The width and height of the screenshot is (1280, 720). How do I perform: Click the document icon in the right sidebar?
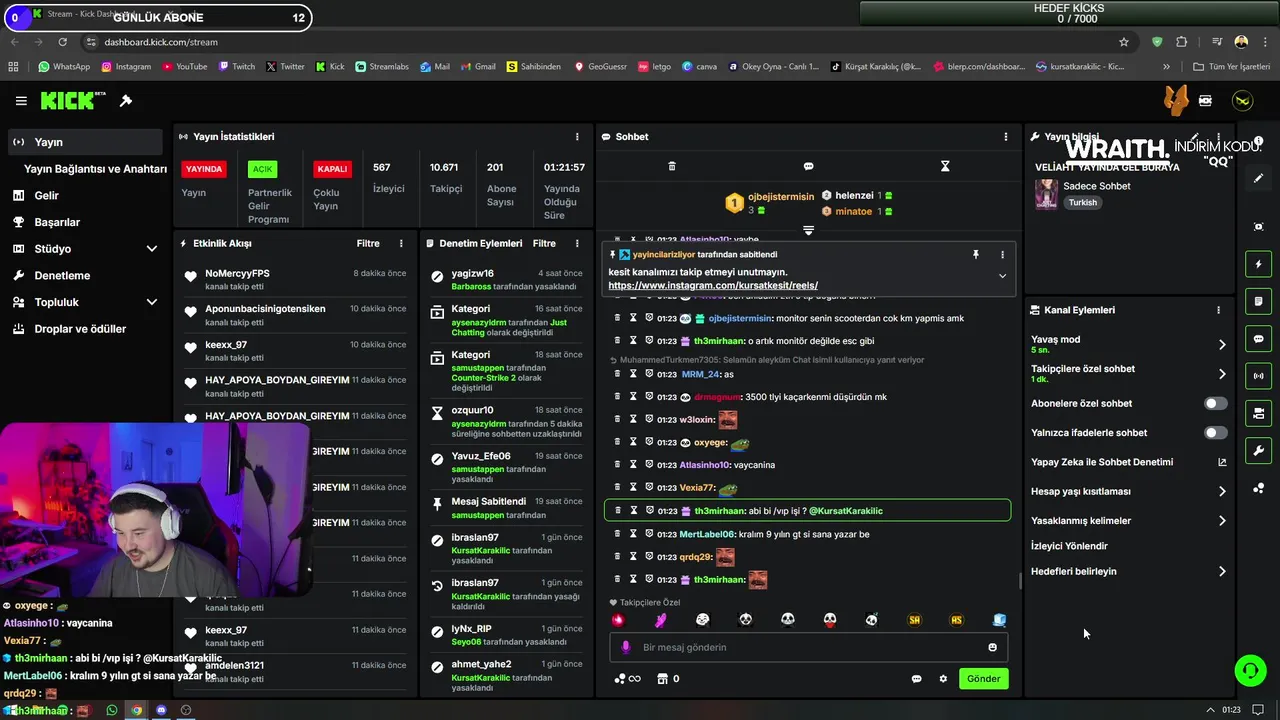tap(1259, 301)
